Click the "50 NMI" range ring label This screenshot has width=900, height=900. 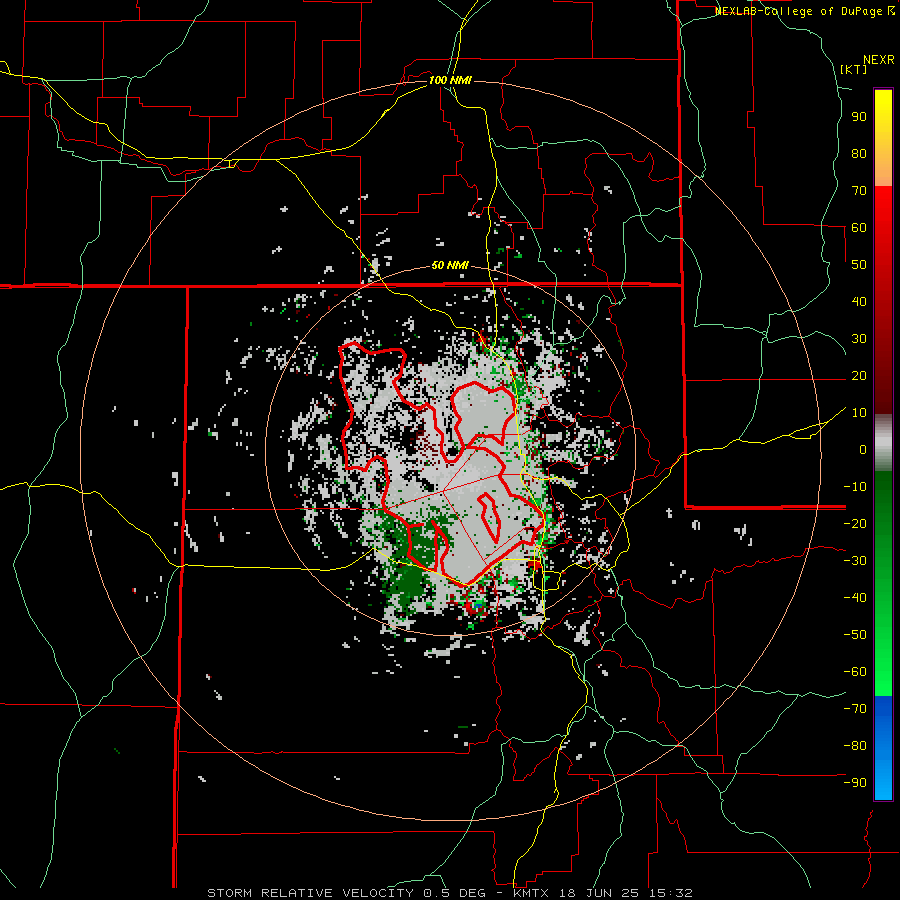[450, 265]
